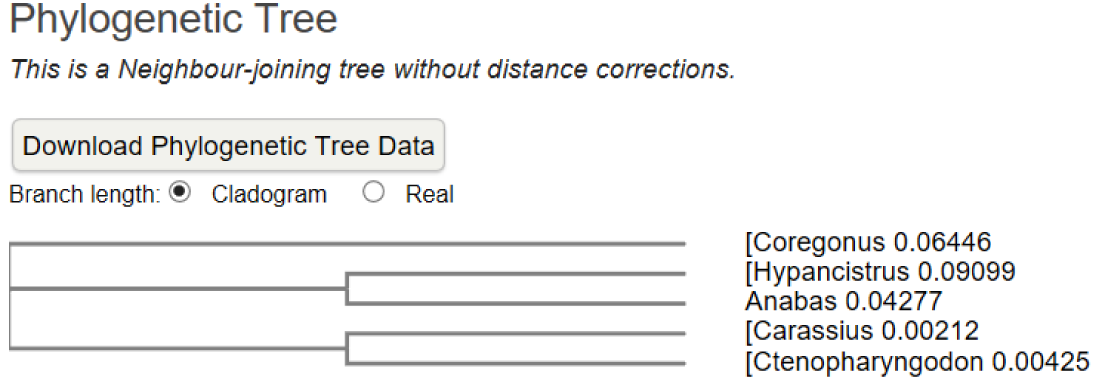
Task: Select the Cladogram radio button
Action: 180,193
